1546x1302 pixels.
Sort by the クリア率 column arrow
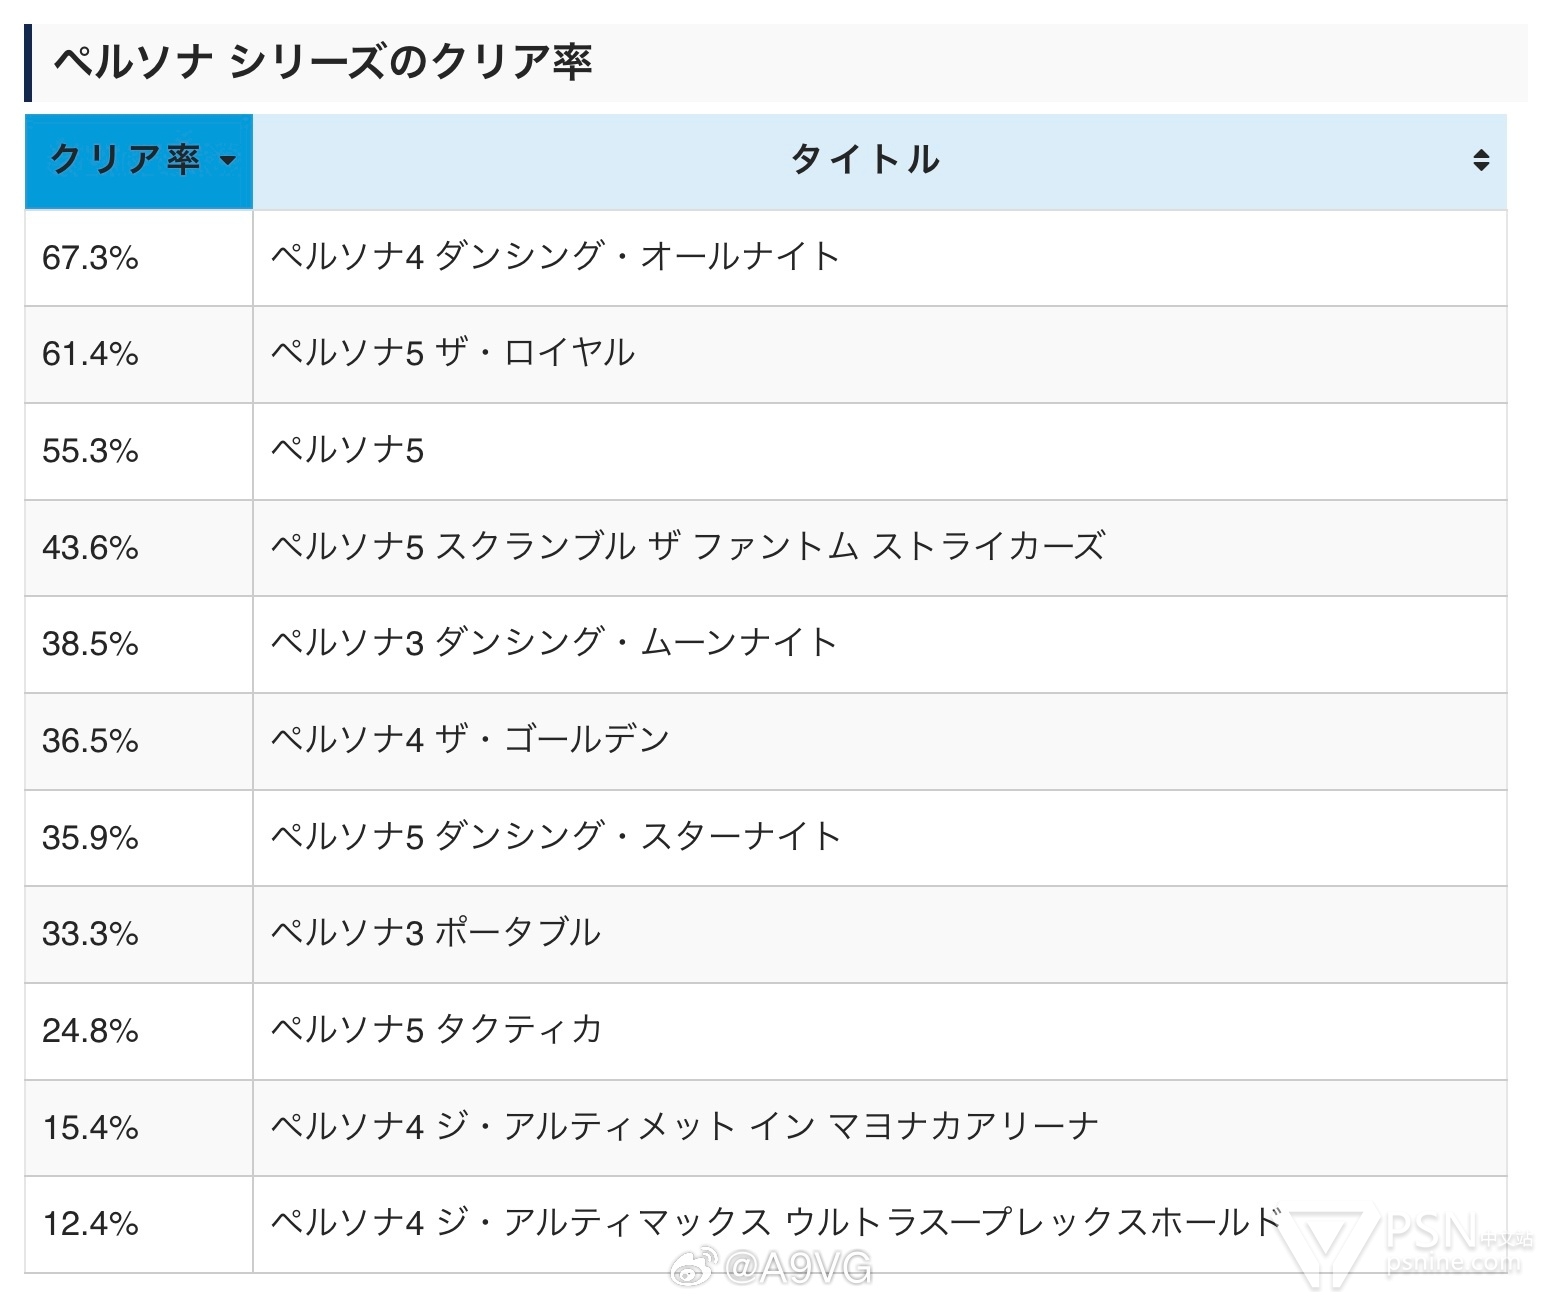pyautogui.click(x=228, y=161)
